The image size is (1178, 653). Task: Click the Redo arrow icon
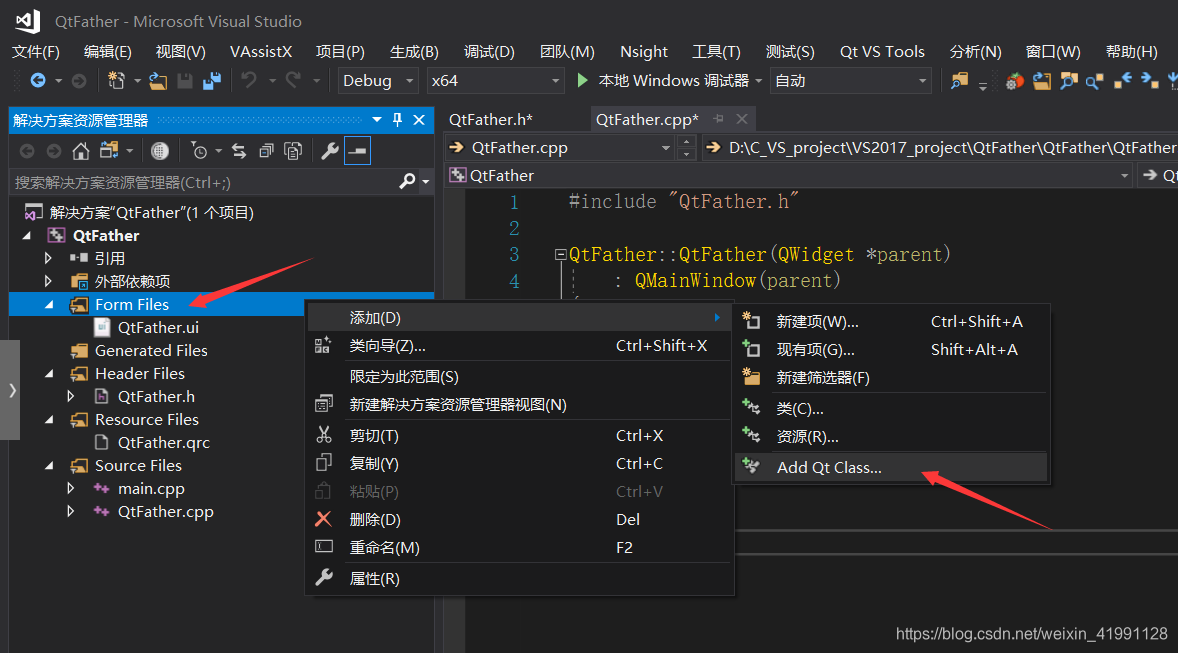click(293, 80)
